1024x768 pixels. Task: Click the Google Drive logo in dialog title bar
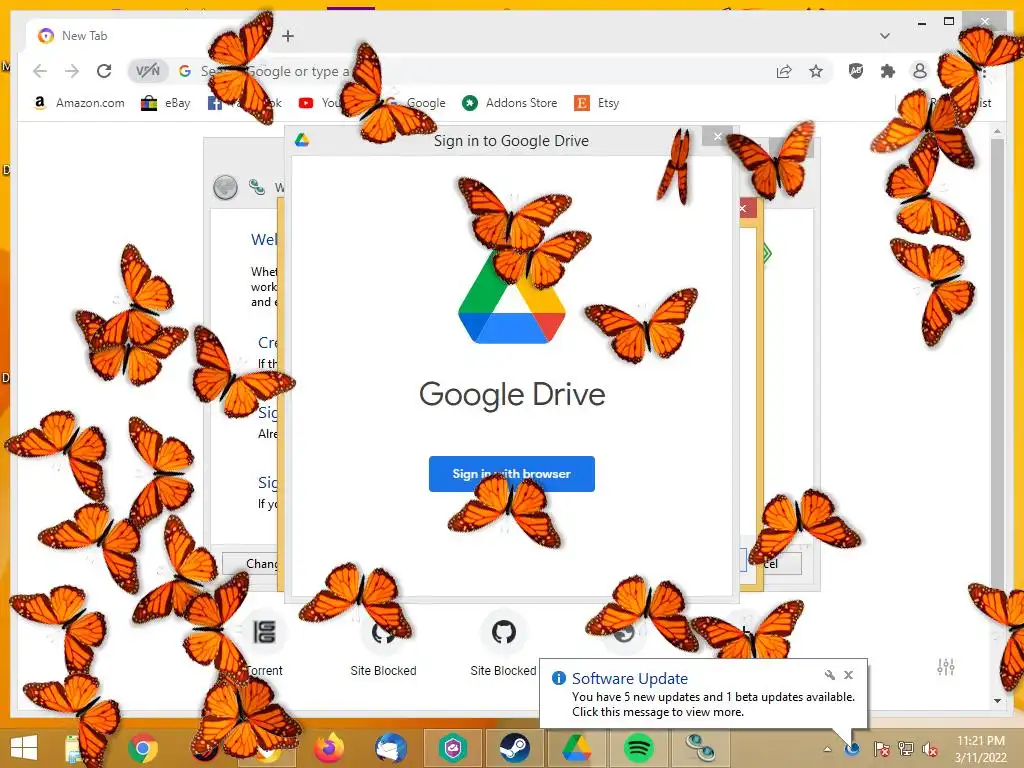click(302, 140)
